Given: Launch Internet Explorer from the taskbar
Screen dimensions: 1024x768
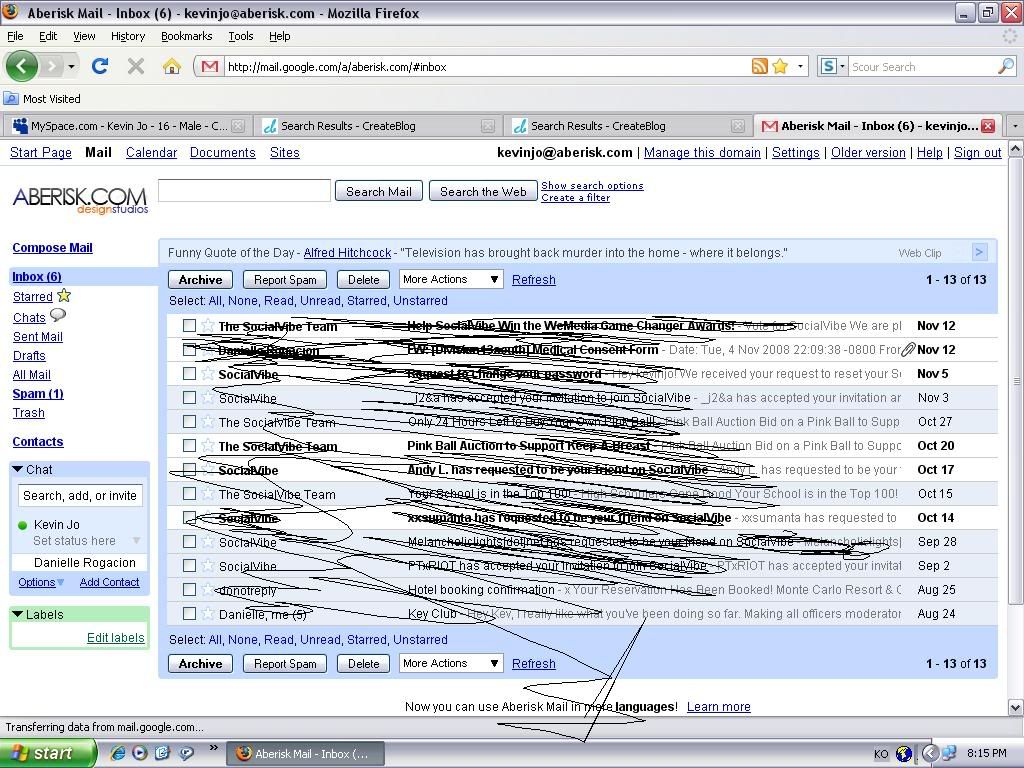Looking at the screenshot, I should 118,753.
